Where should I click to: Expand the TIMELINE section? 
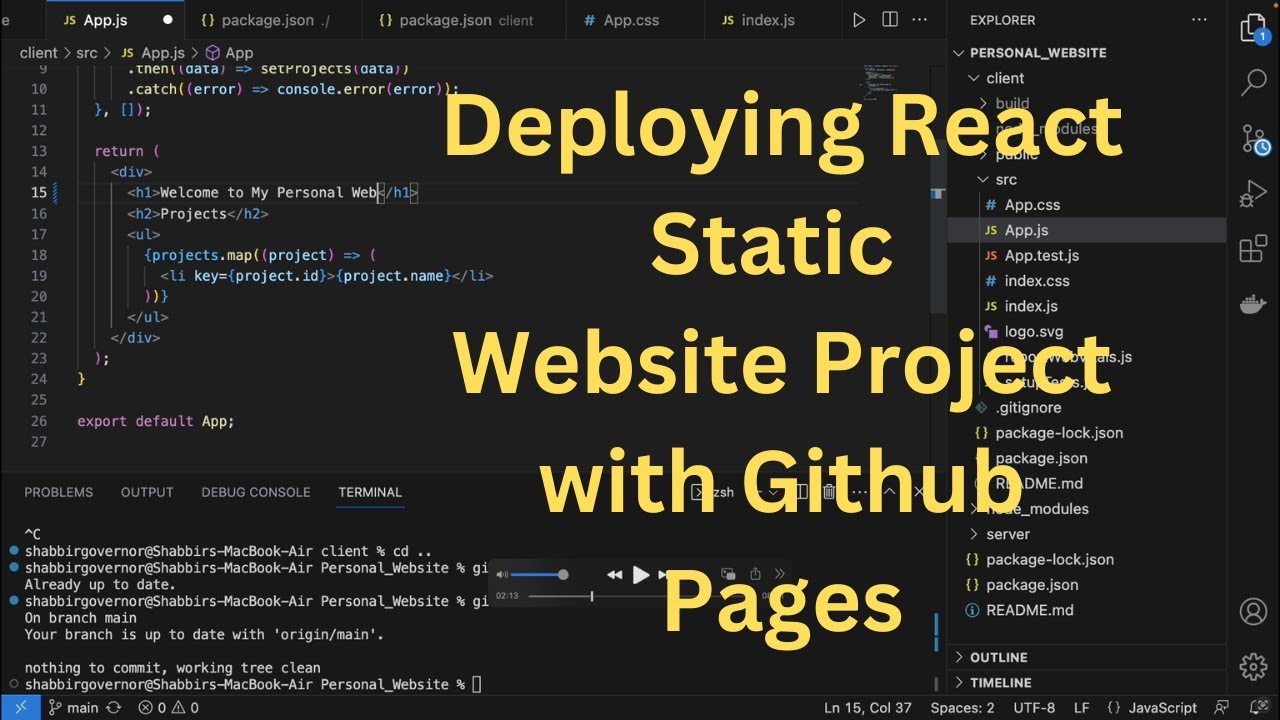(x=1087, y=683)
